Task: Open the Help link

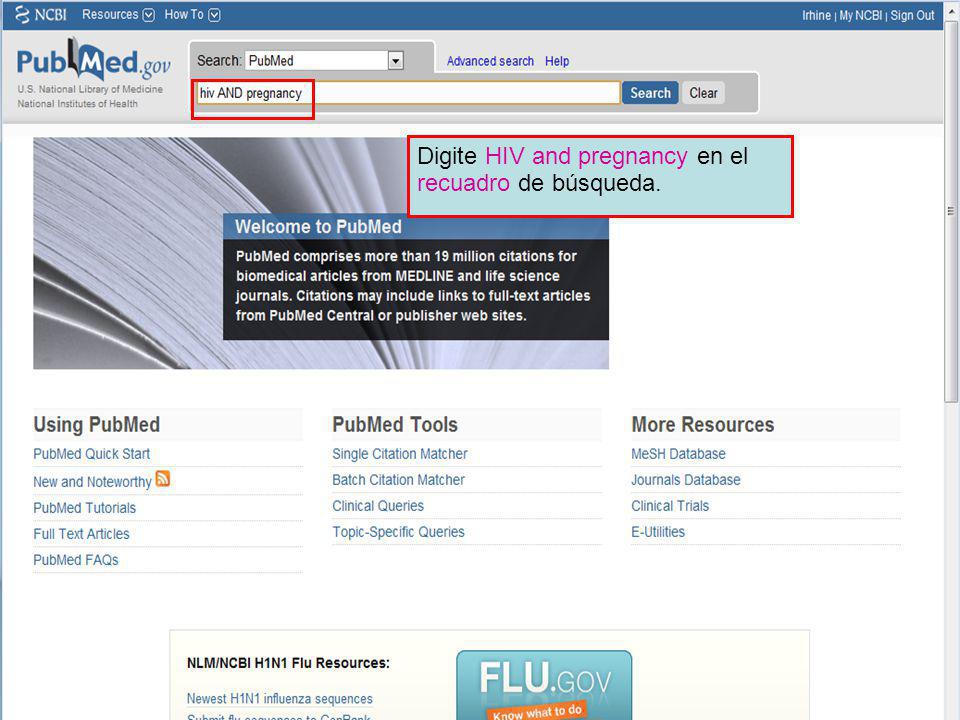Action: coord(557,61)
